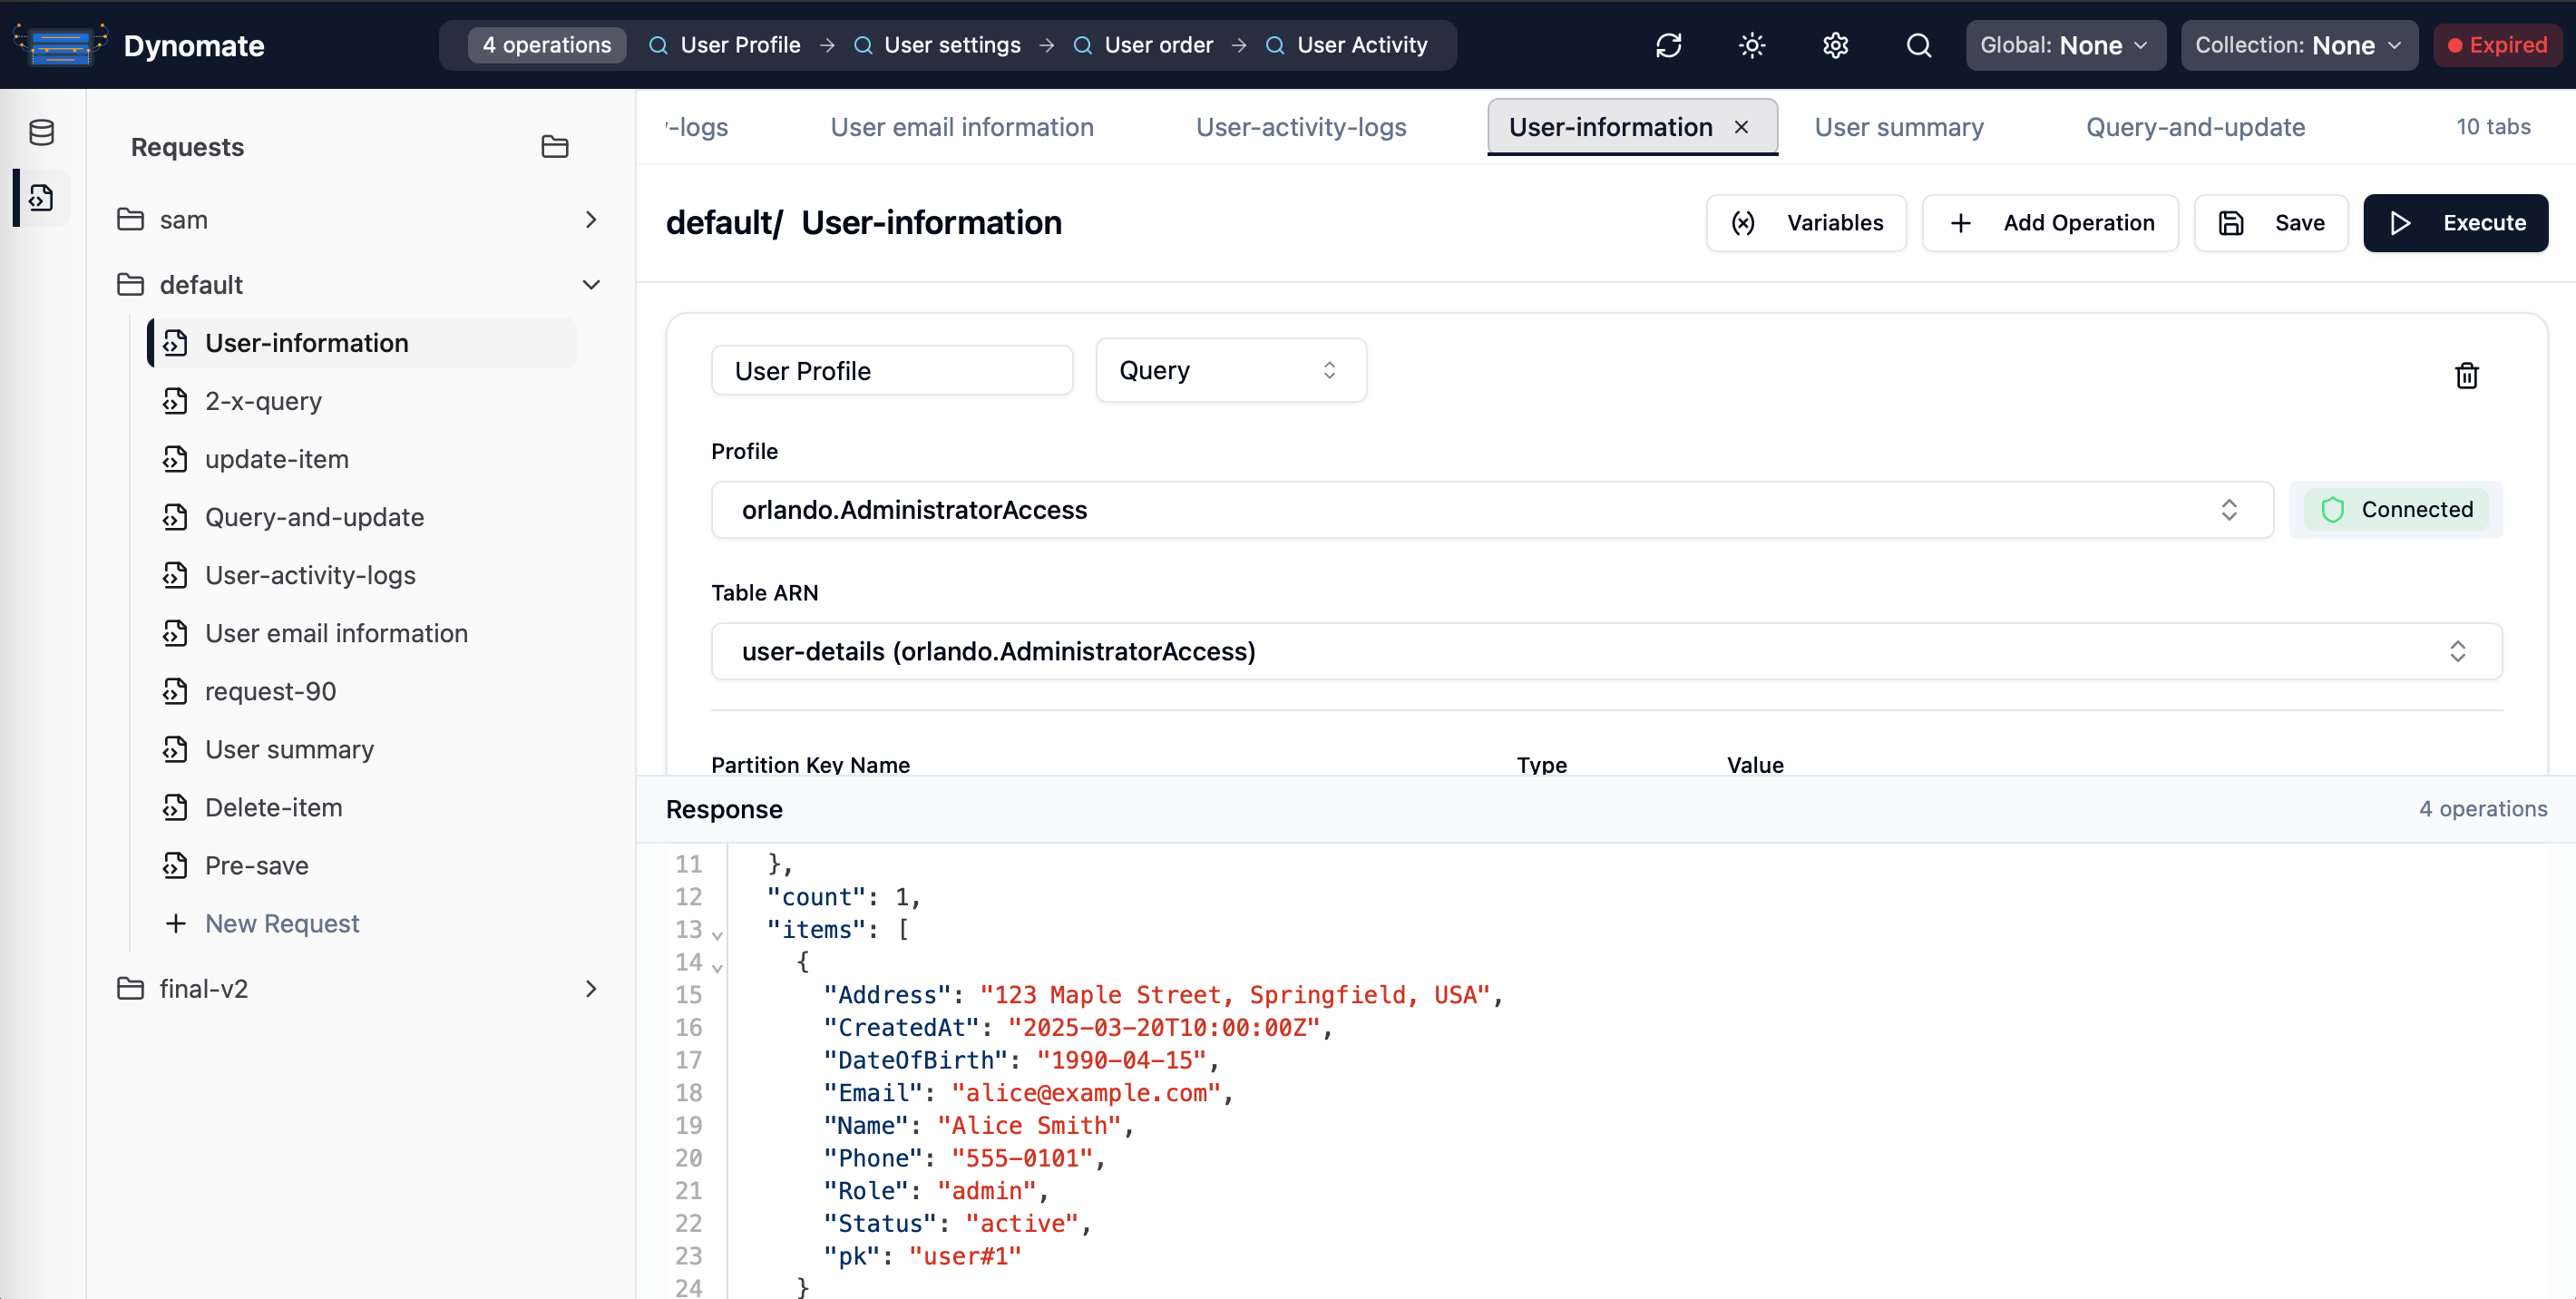Expand the sam folder chevron
Viewport: 2576px width, 1299px height.
click(591, 219)
